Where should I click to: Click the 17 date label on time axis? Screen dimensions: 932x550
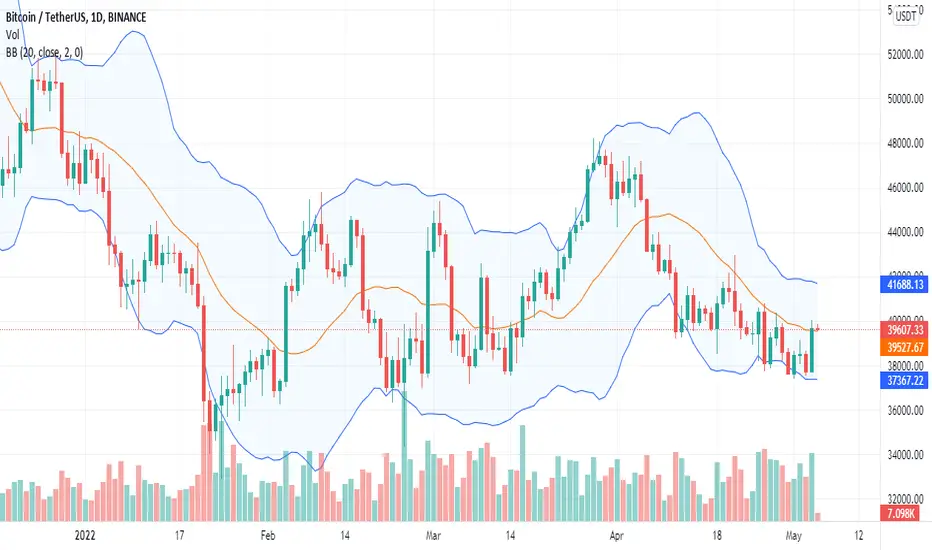[x=180, y=536]
